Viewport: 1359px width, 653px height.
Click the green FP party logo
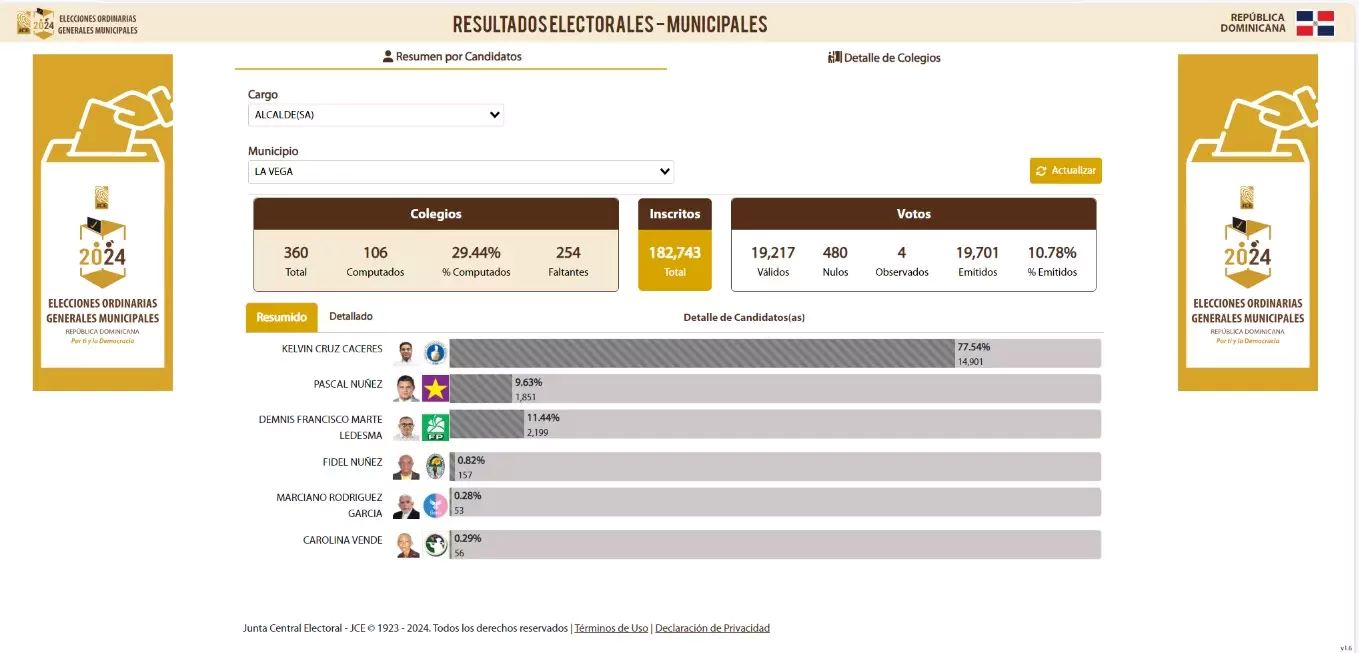[435, 427]
